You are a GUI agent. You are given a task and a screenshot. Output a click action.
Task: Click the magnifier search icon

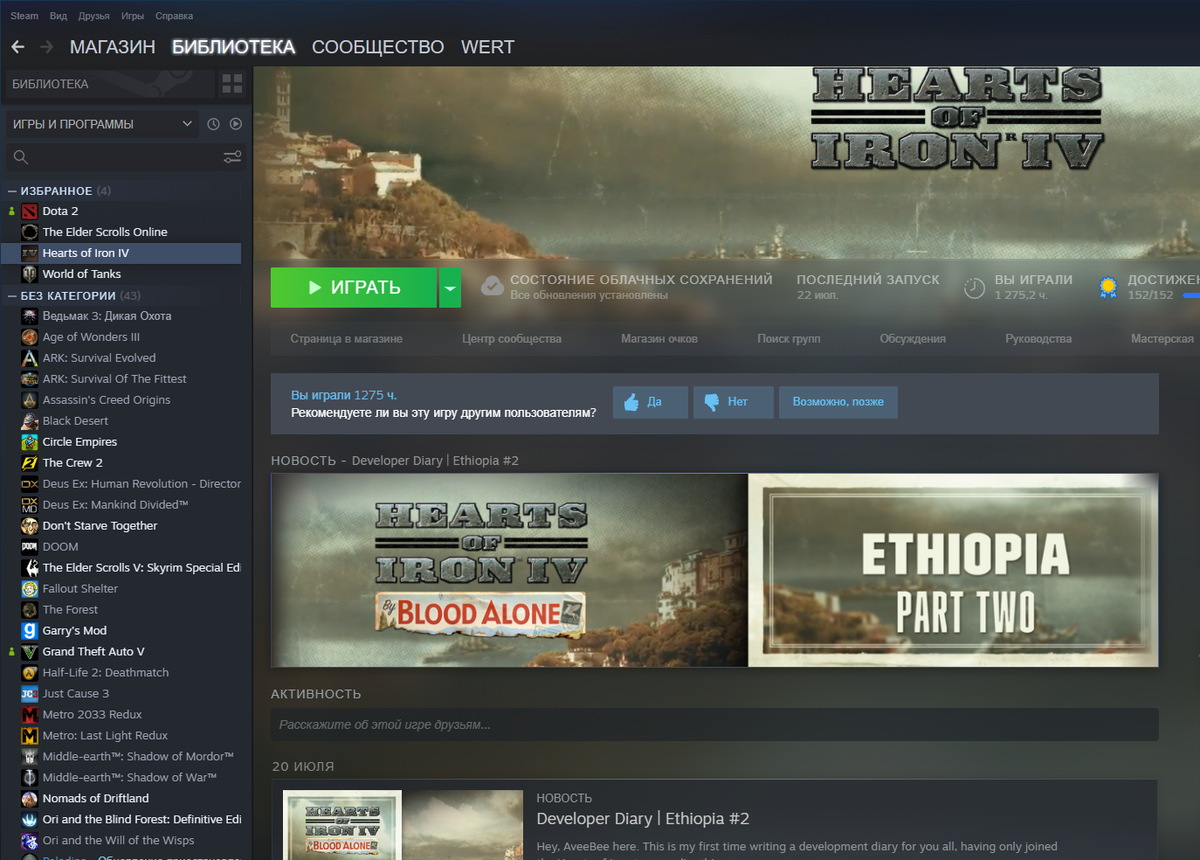pos(20,157)
